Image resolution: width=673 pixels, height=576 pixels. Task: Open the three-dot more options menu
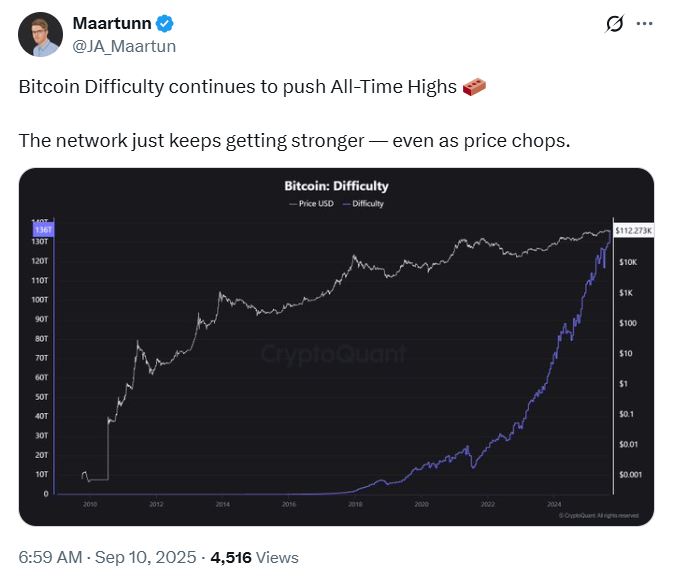point(645,23)
